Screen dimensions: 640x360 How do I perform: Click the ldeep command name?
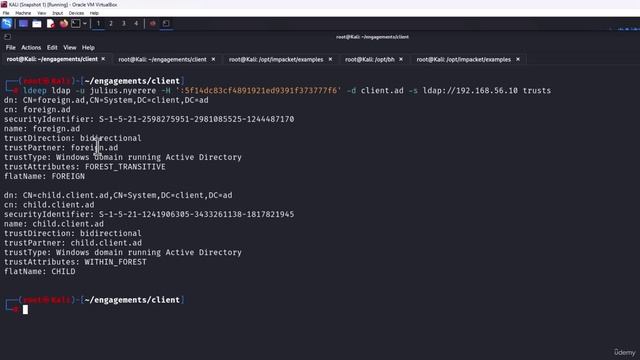(35, 91)
